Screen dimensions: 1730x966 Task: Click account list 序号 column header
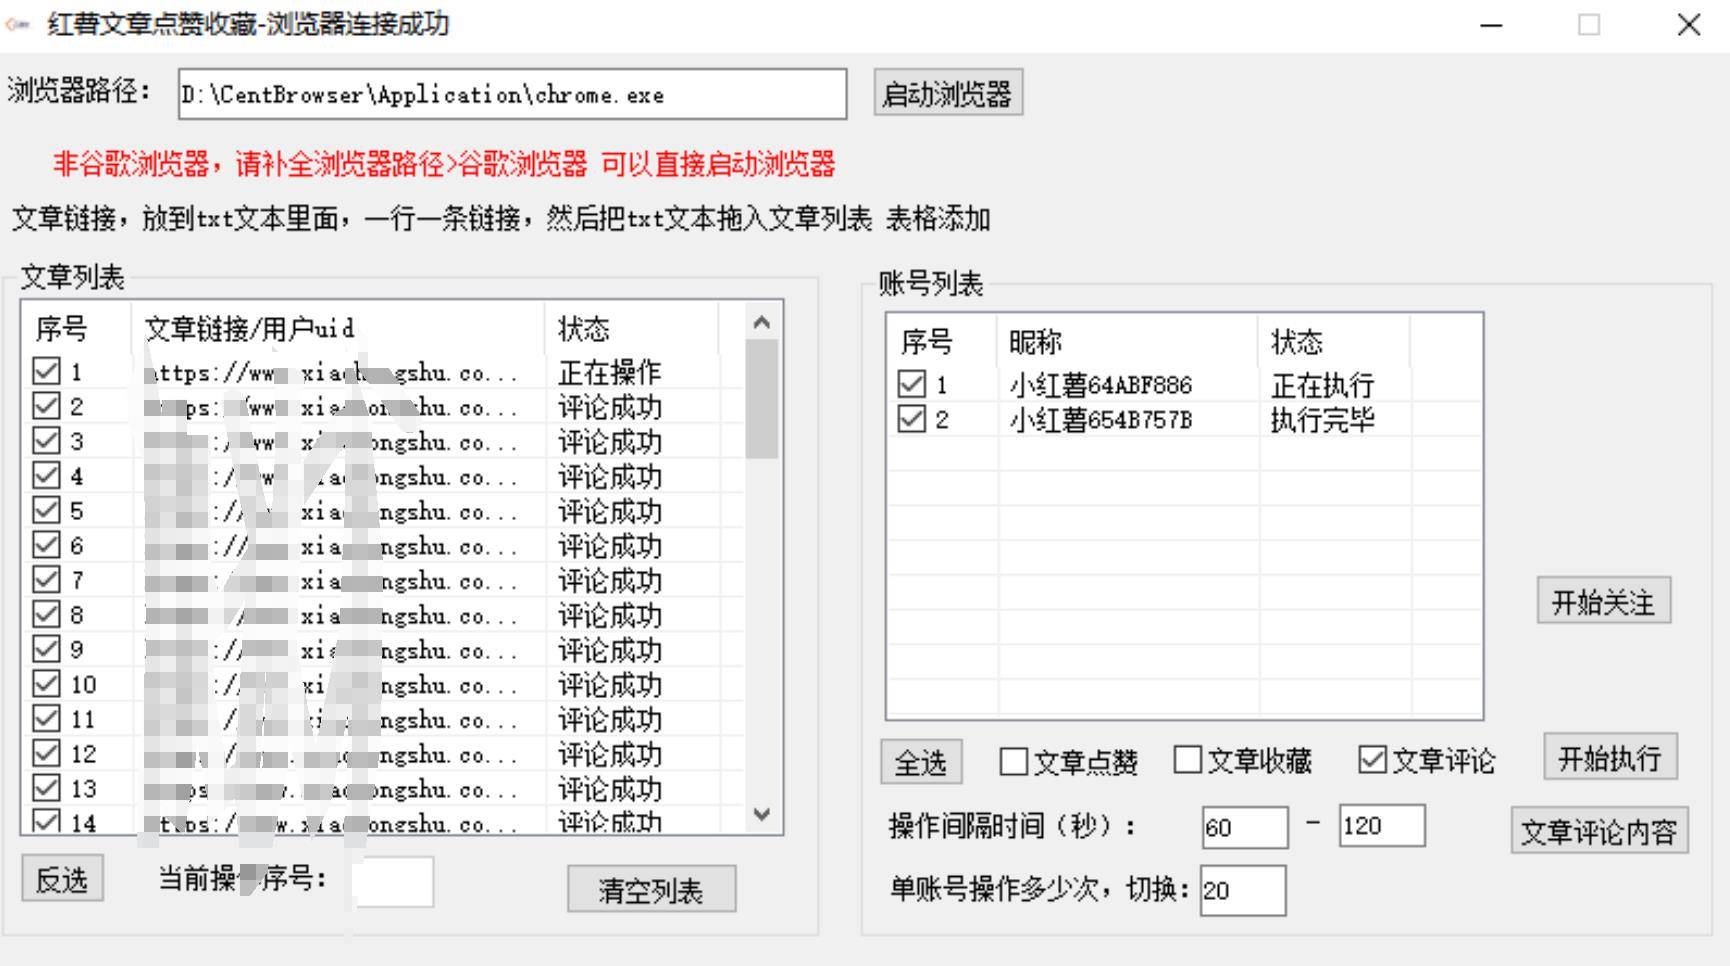942,342
